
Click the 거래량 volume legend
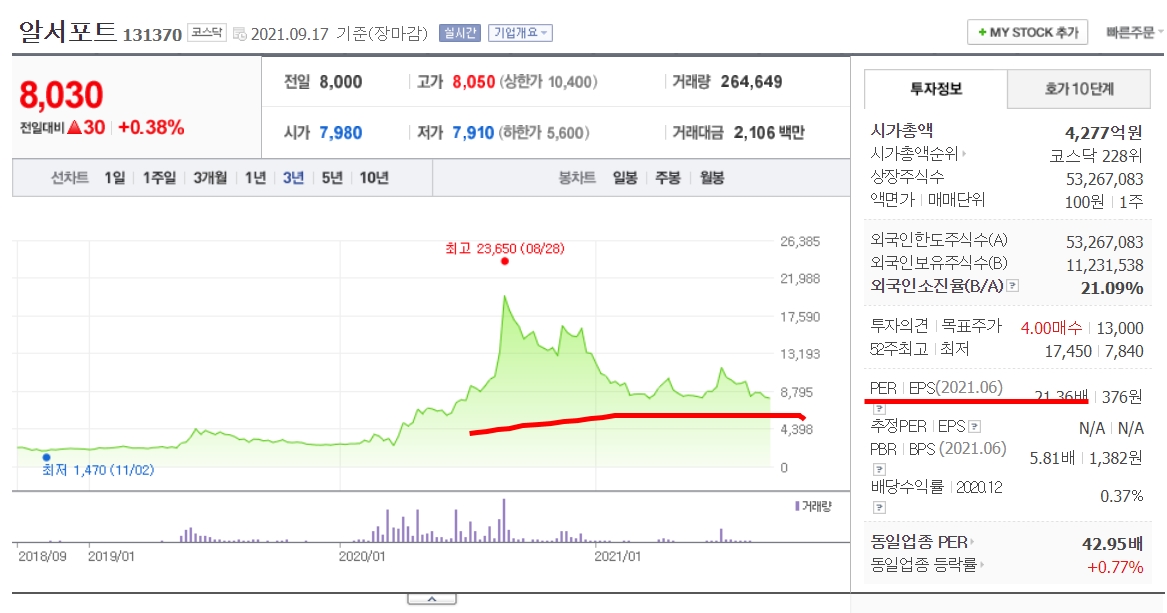pos(813,507)
